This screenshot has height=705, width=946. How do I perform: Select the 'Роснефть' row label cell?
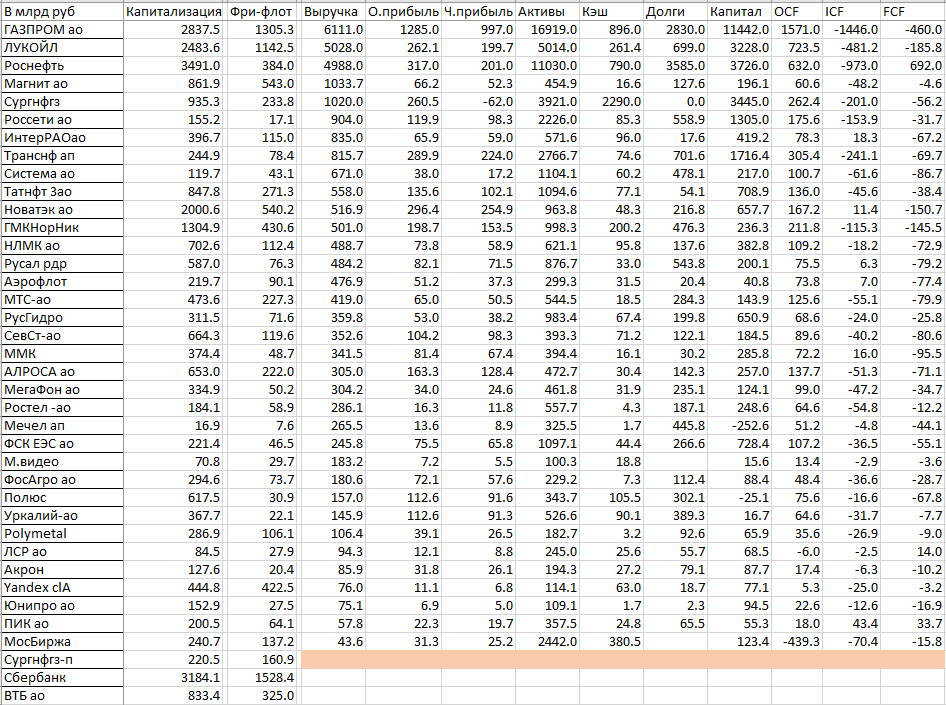click(x=62, y=66)
